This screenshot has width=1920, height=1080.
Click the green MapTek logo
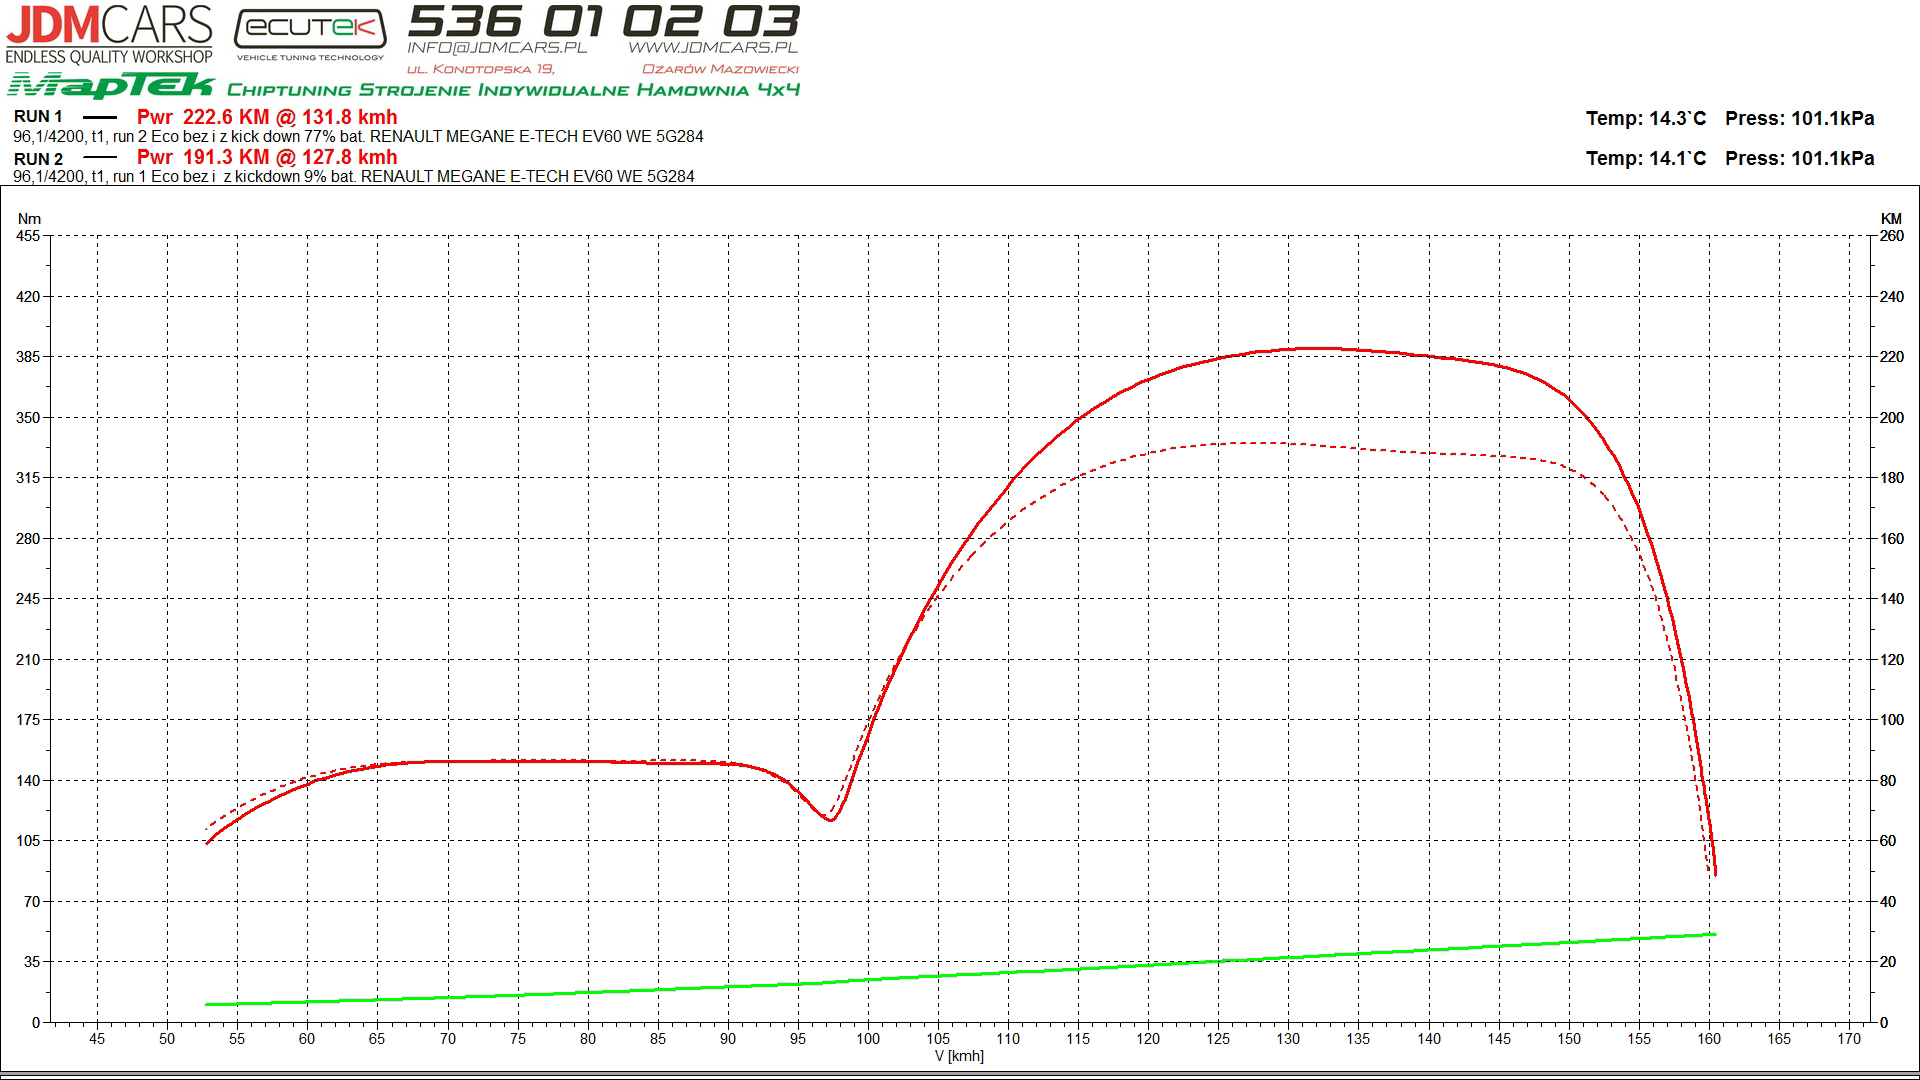click(110, 86)
